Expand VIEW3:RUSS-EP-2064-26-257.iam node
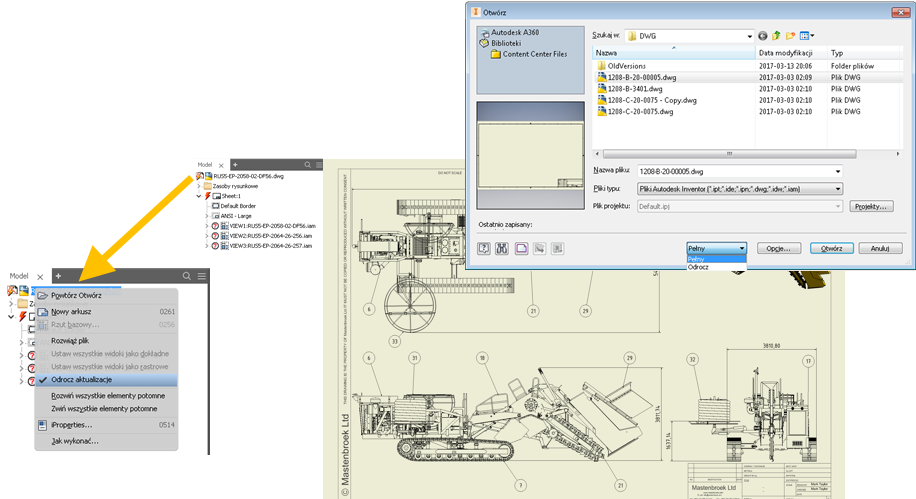 tap(207, 246)
